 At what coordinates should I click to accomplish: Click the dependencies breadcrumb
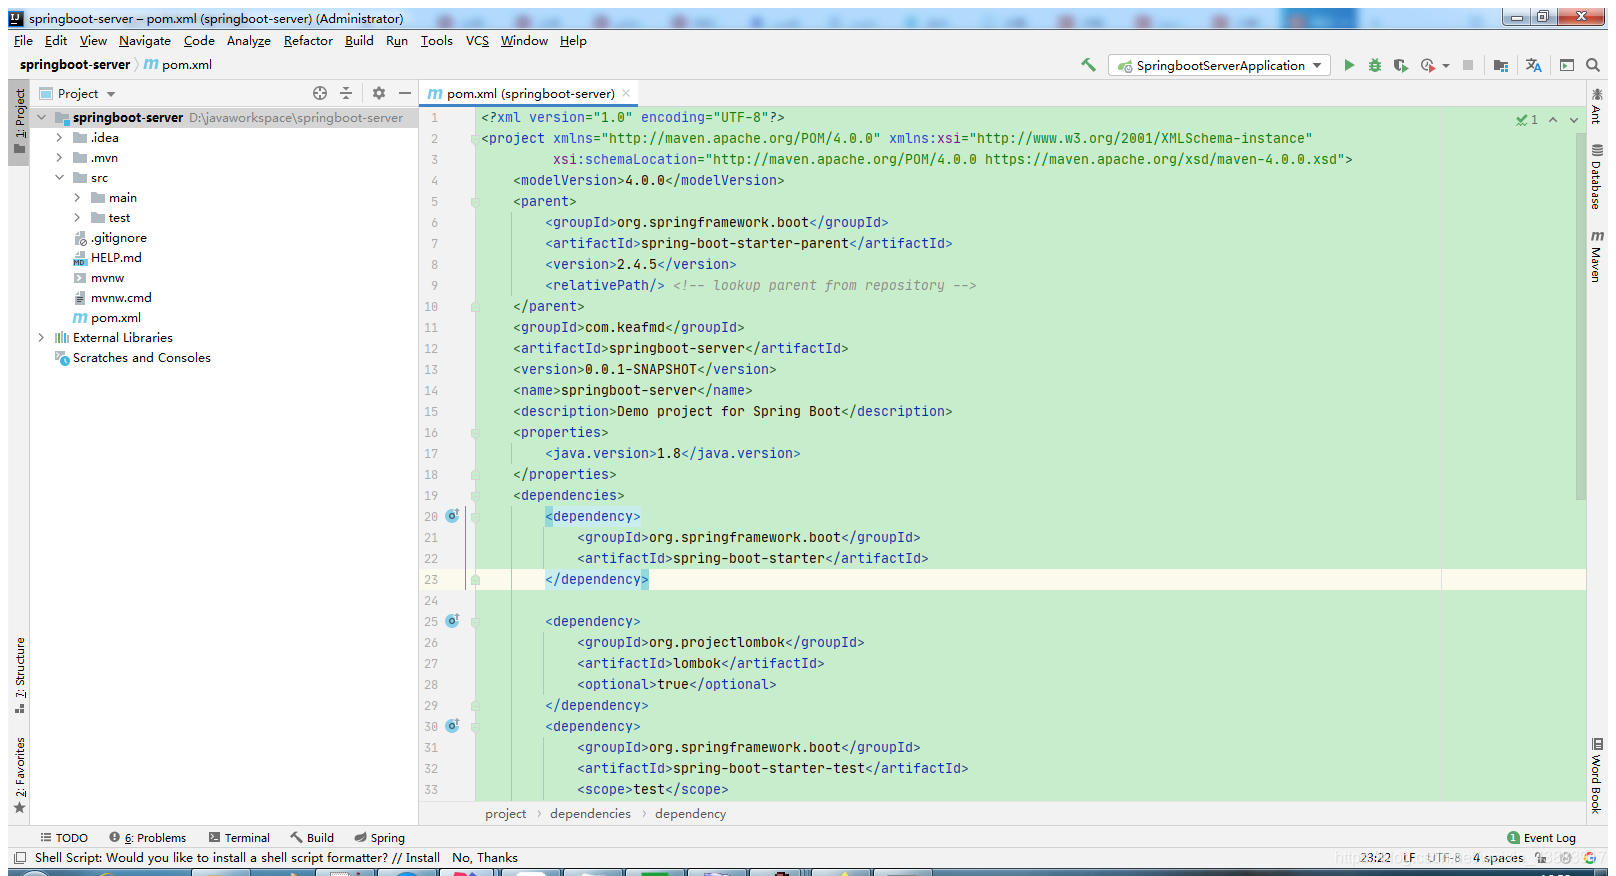point(590,814)
